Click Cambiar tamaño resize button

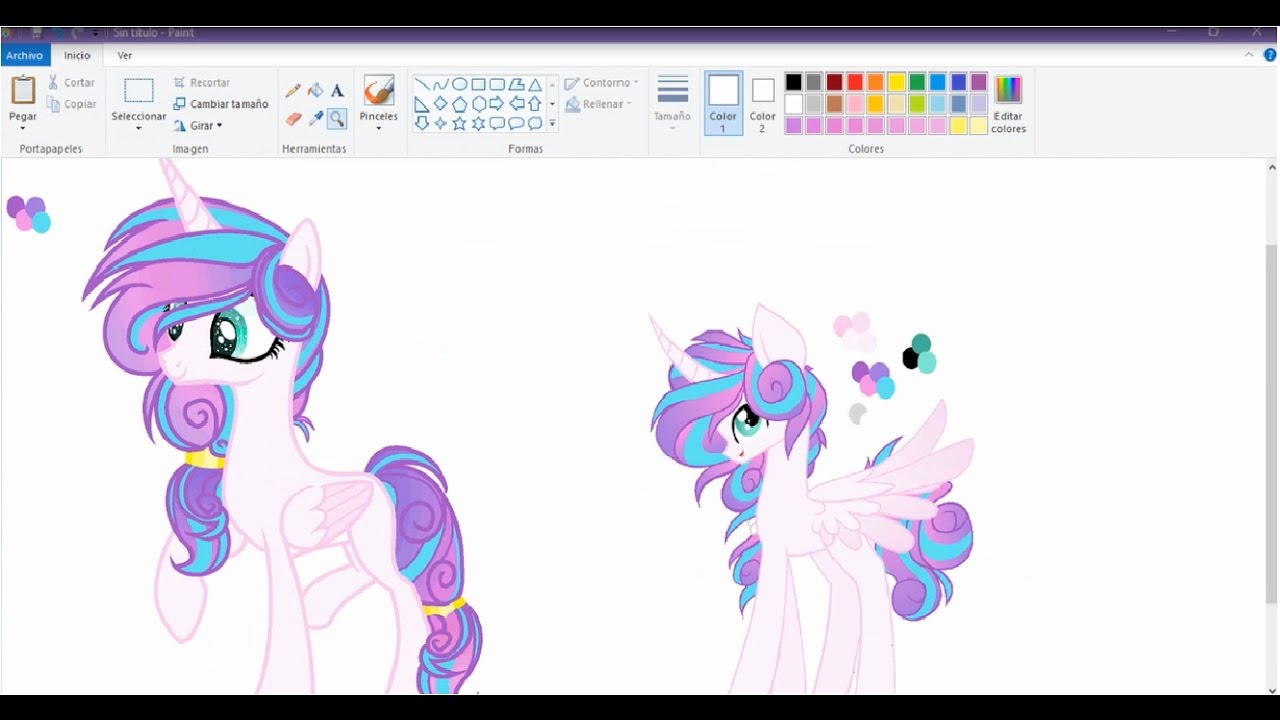click(x=220, y=104)
